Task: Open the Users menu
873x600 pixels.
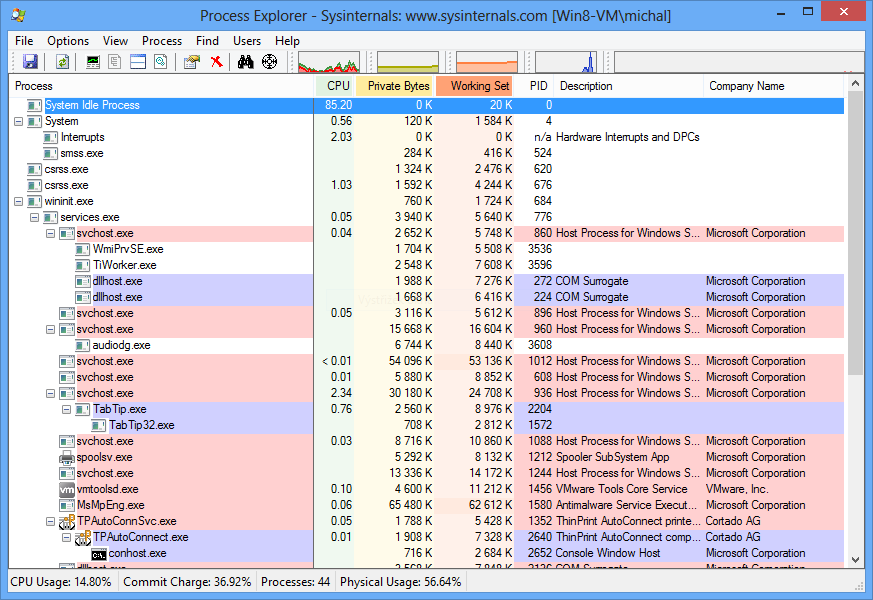Action: (x=246, y=41)
